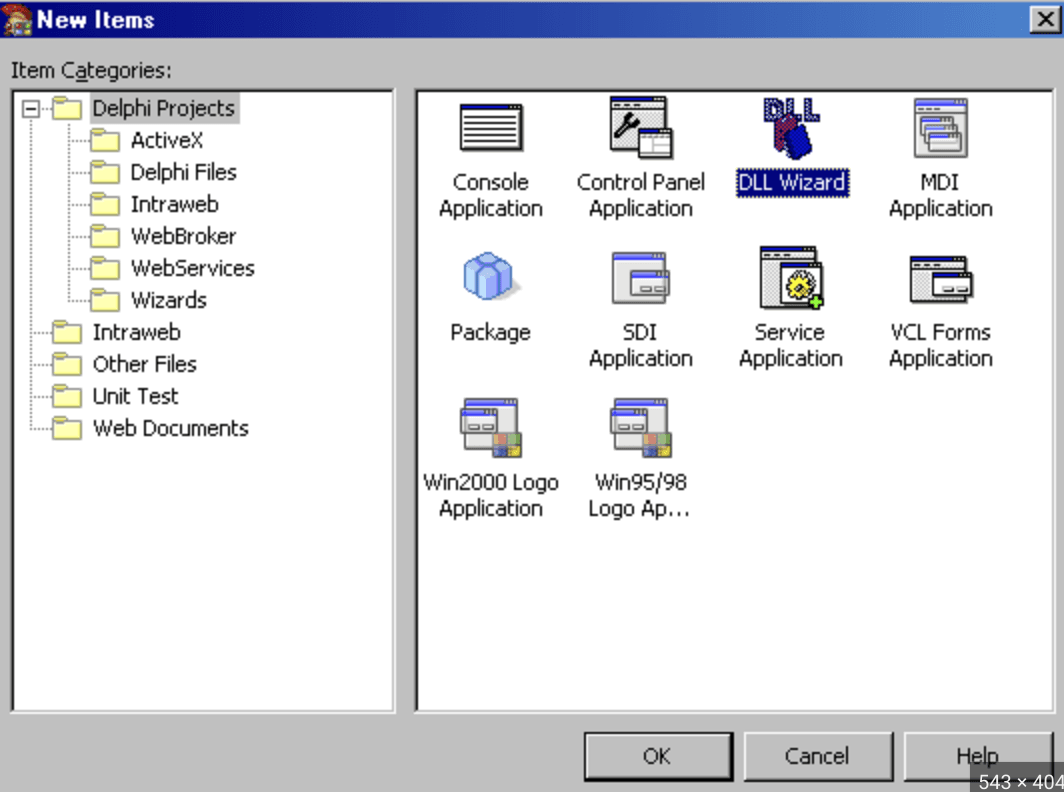Click the WebBroker folder icon
This screenshot has height=792, width=1064.
coord(105,235)
